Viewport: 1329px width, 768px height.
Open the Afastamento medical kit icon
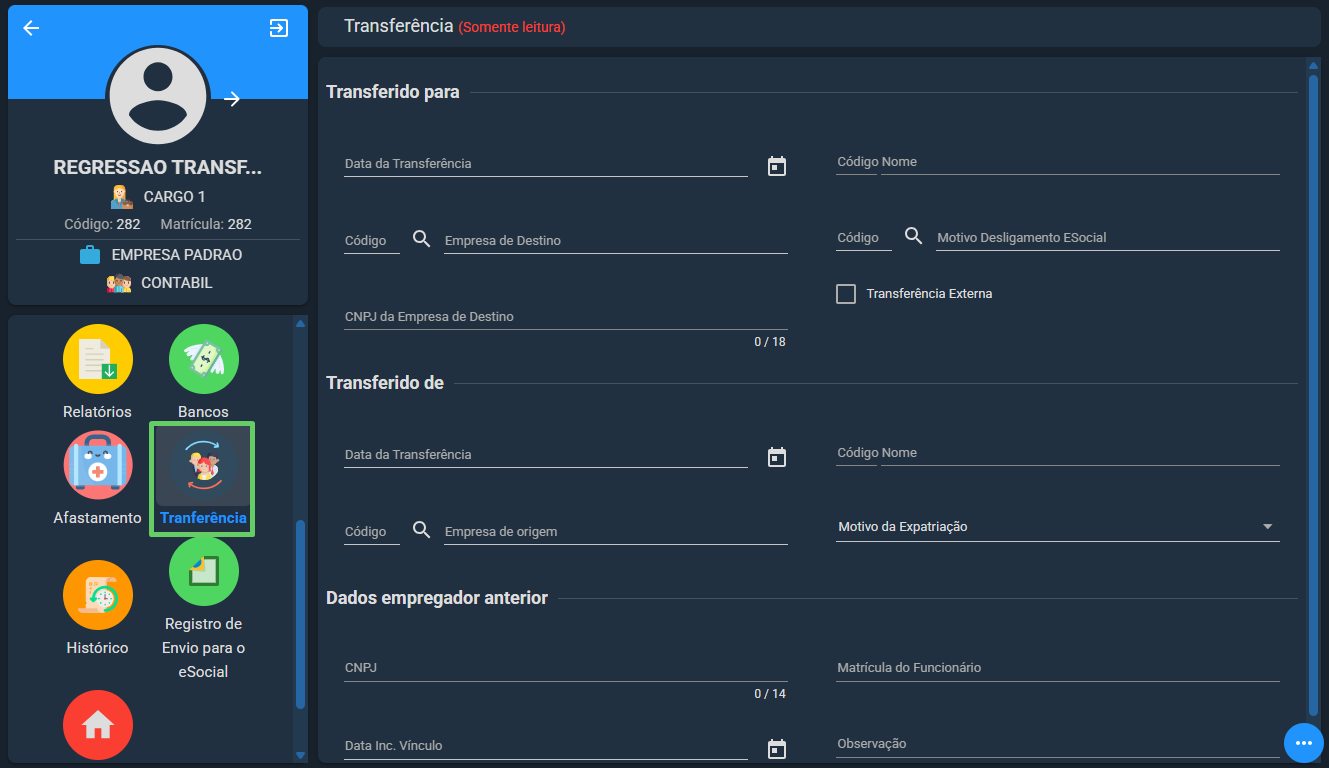click(x=98, y=465)
